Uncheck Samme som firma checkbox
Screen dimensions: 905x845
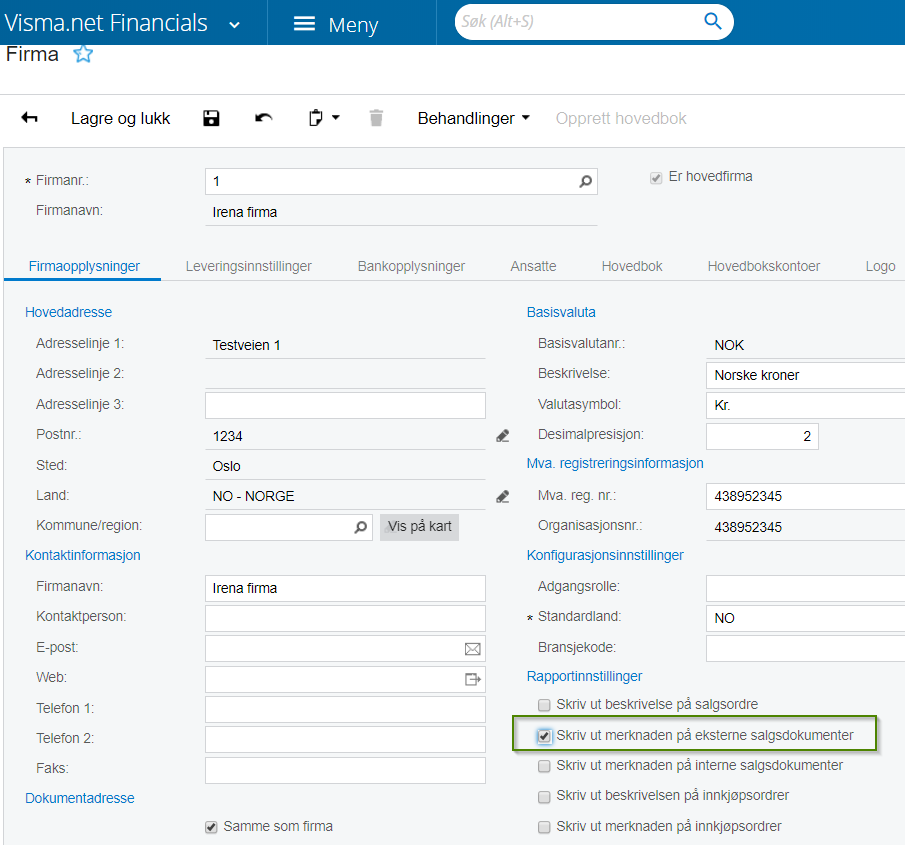click(211, 827)
